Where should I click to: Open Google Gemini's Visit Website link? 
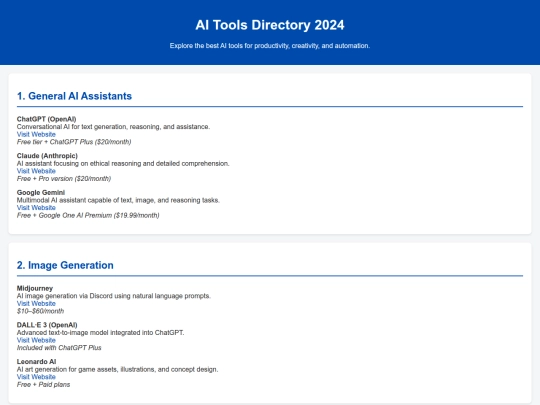pos(36,208)
